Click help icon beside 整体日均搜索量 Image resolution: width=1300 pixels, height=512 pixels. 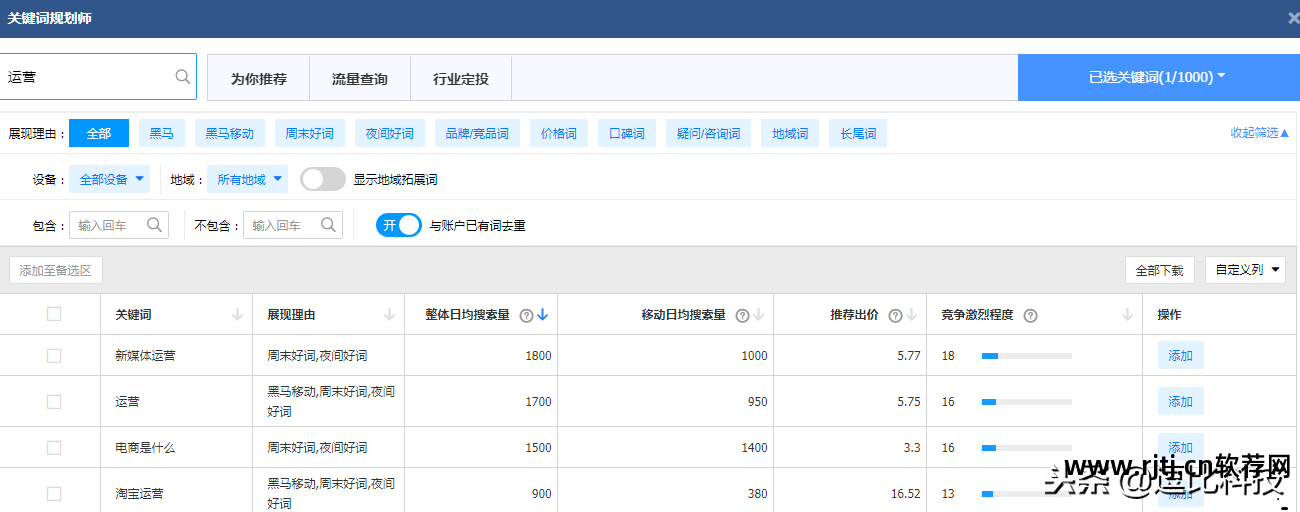point(526,315)
